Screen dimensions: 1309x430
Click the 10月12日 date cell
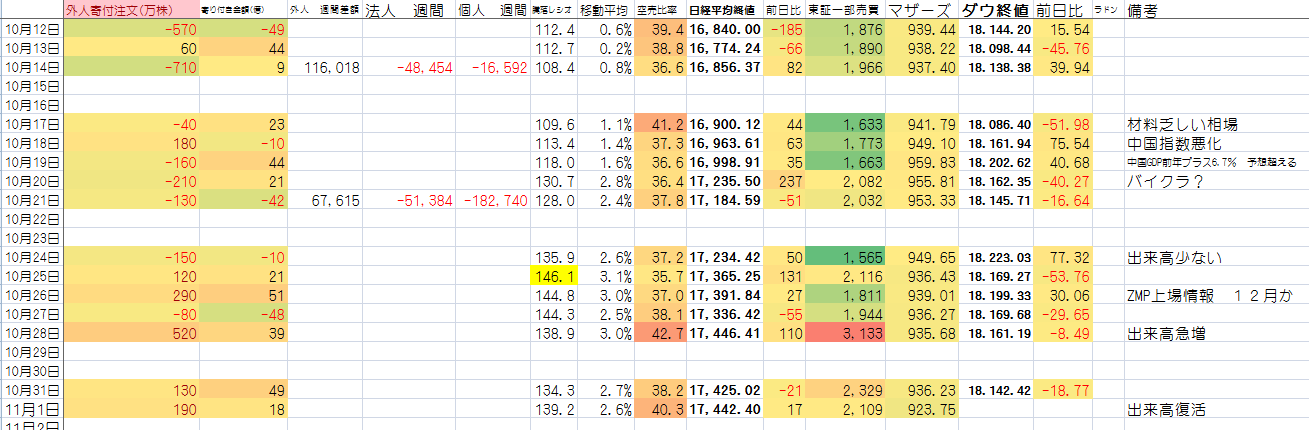[31, 30]
